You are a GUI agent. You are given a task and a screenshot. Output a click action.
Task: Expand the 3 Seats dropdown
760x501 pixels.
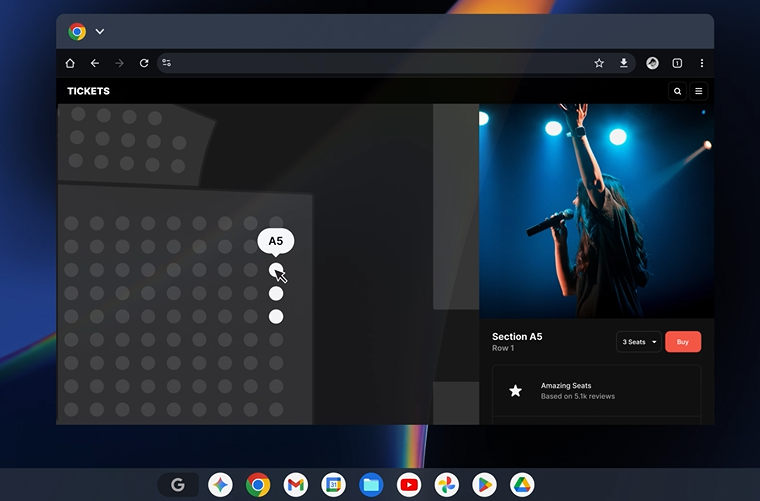point(638,342)
